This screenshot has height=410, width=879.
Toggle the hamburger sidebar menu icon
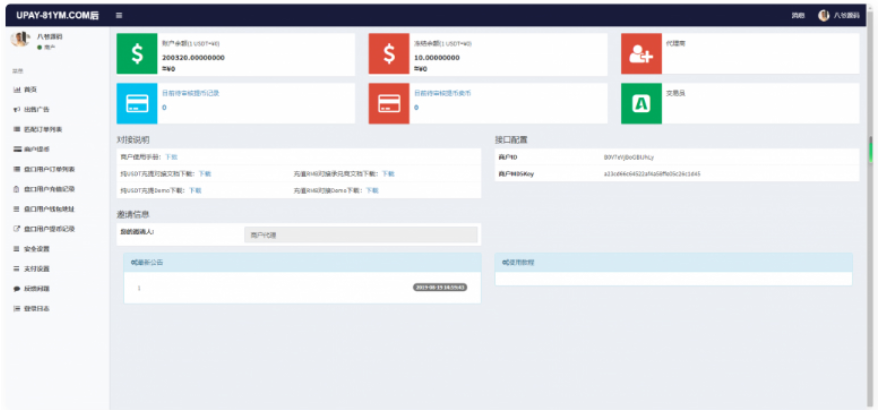coord(119,16)
